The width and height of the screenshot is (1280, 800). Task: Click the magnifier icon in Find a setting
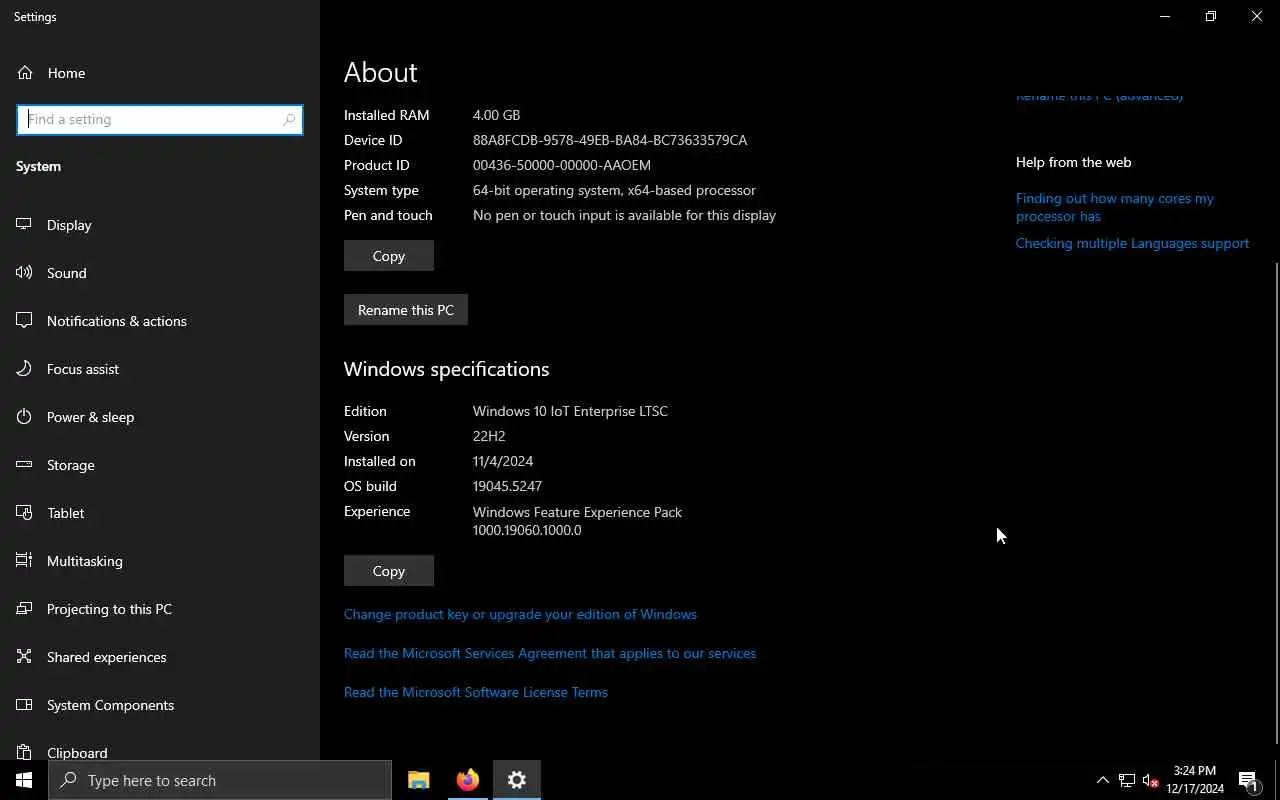(x=289, y=119)
